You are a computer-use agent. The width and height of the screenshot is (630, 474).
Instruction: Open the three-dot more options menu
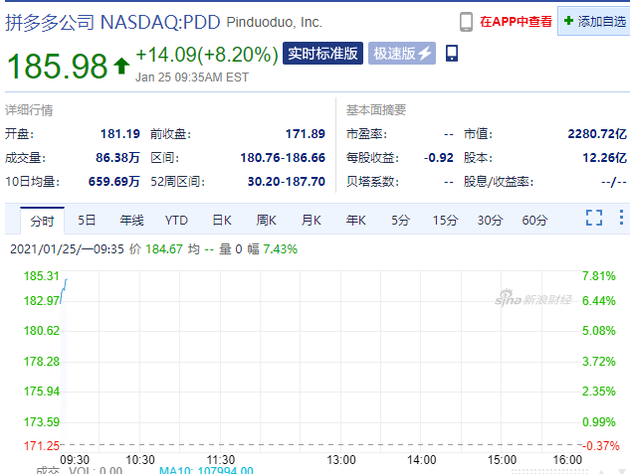click(x=621, y=217)
